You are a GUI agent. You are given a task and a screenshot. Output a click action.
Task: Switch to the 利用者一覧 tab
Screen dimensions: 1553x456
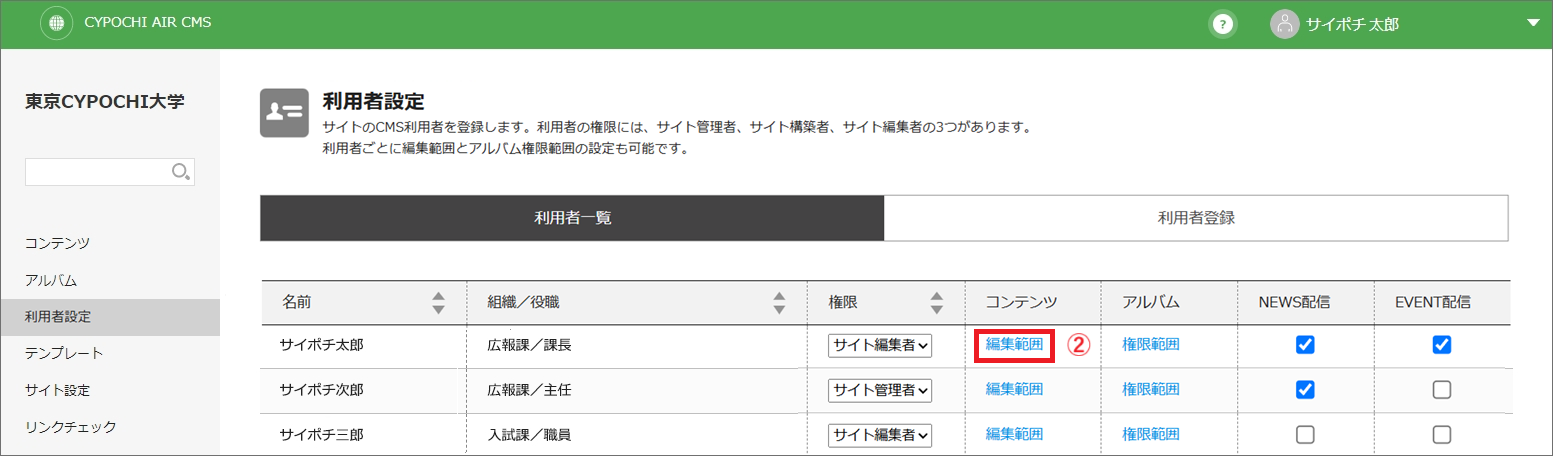coord(572,218)
